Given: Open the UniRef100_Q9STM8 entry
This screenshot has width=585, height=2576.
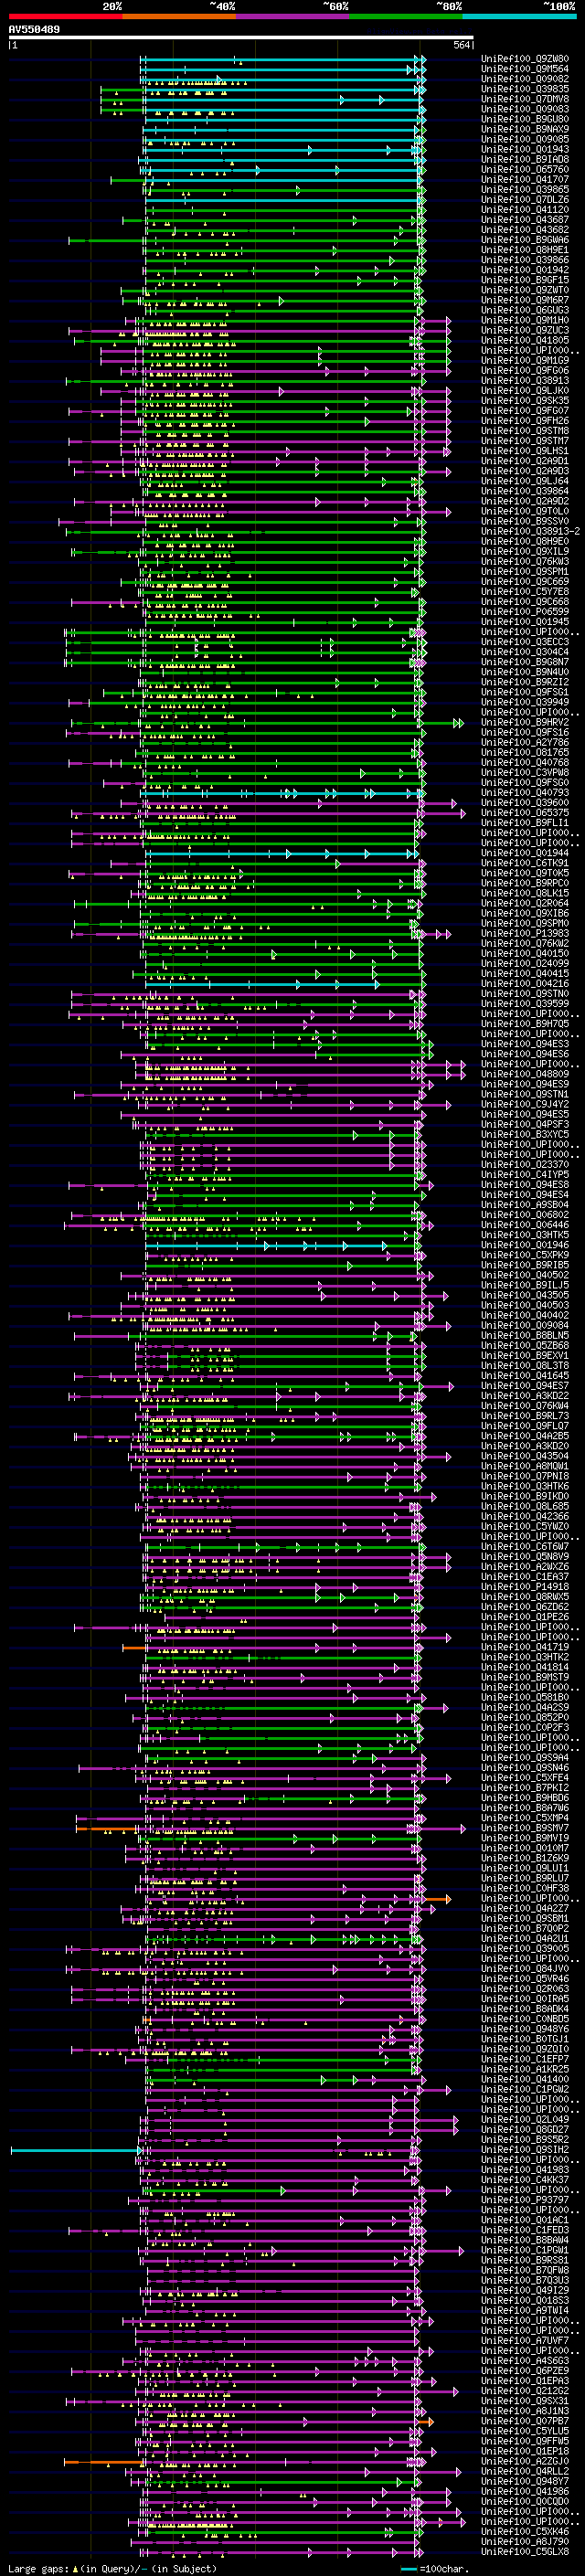Looking at the screenshot, I should pyautogui.click(x=525, y=431).
